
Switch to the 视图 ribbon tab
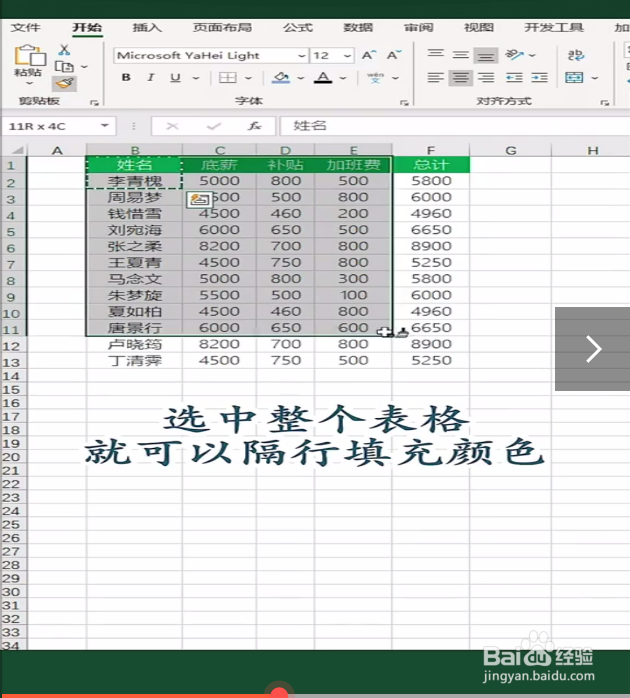coord(479,28)
